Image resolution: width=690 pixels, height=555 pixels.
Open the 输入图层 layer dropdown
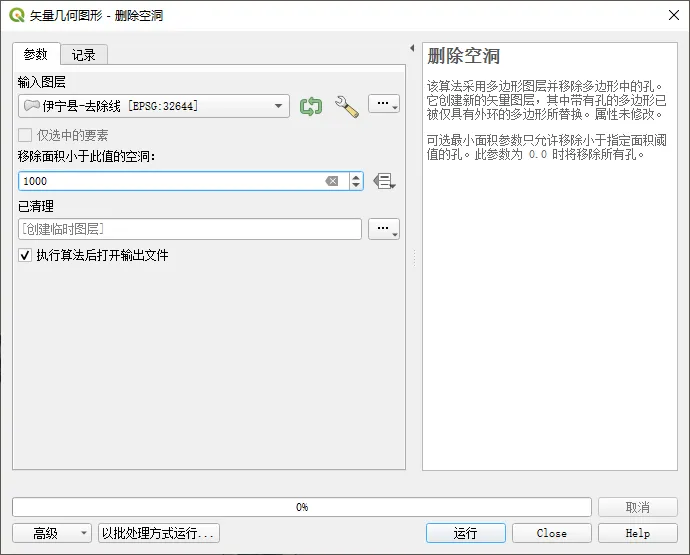point(154,106)
